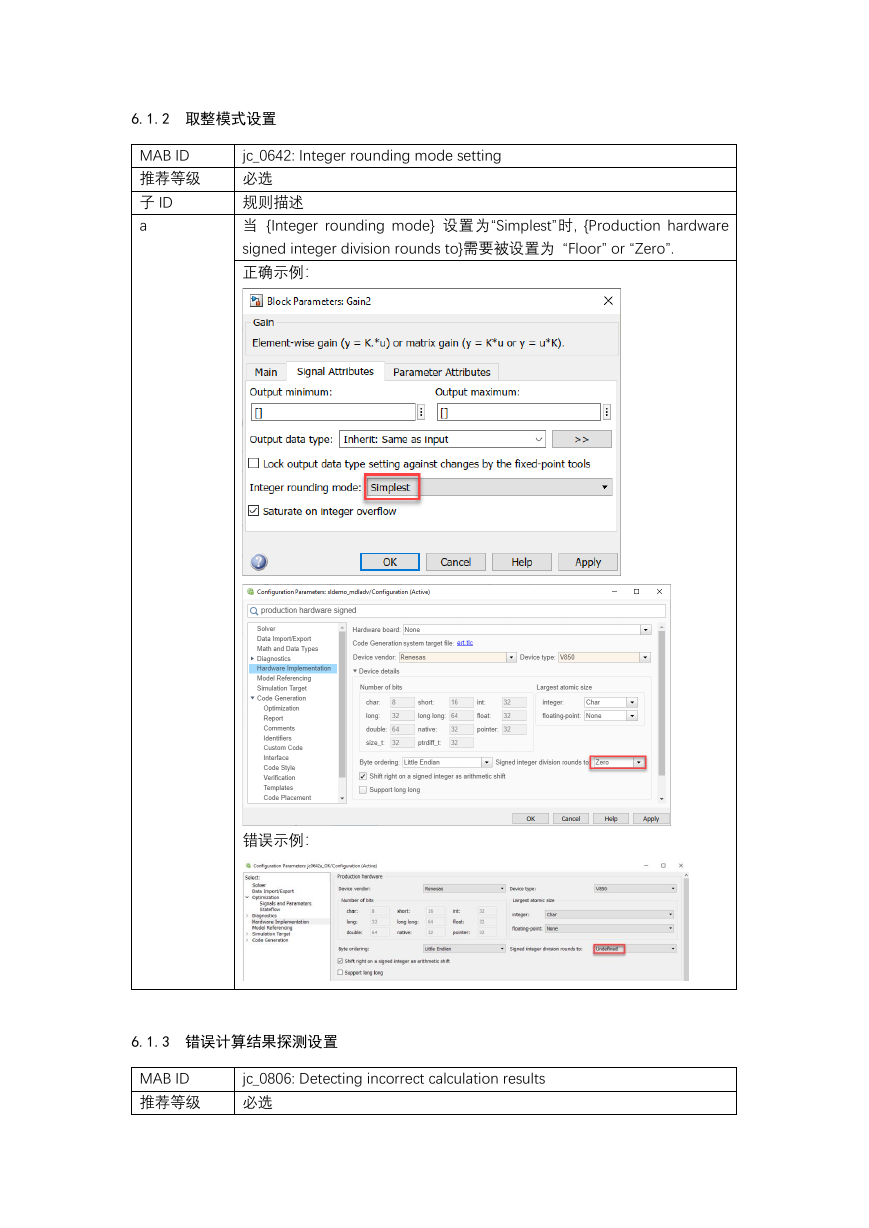Enable Support long long in jc0642a_OK window

(340, 972)
